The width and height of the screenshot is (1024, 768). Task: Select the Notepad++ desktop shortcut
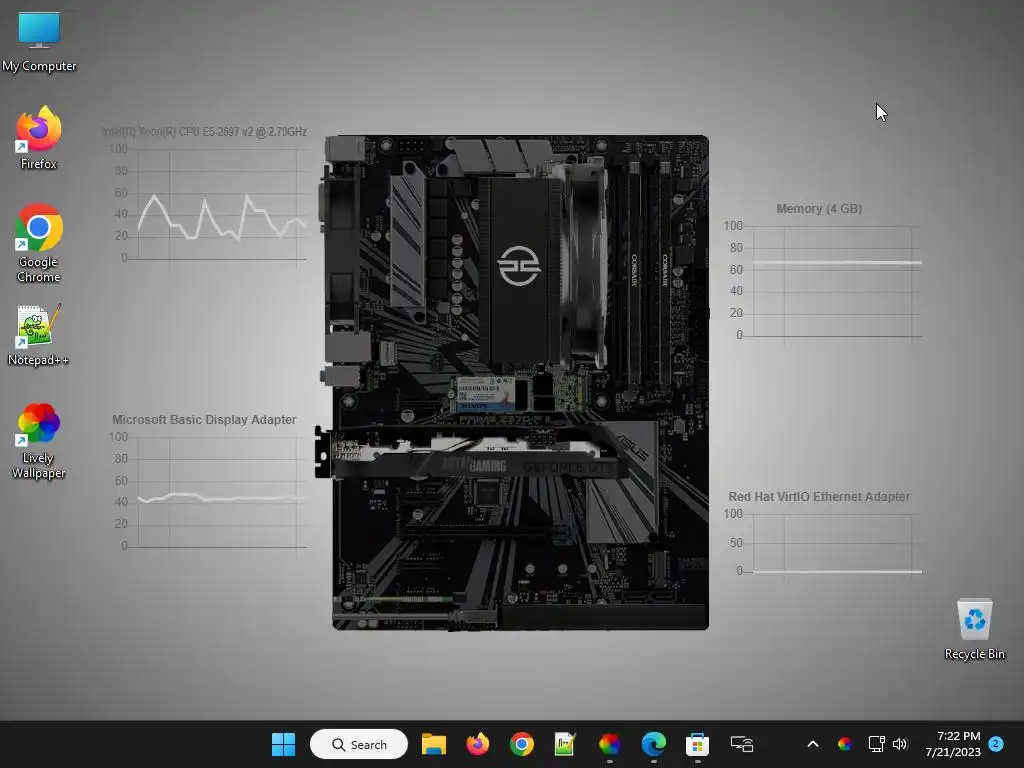tap(38, 334)
